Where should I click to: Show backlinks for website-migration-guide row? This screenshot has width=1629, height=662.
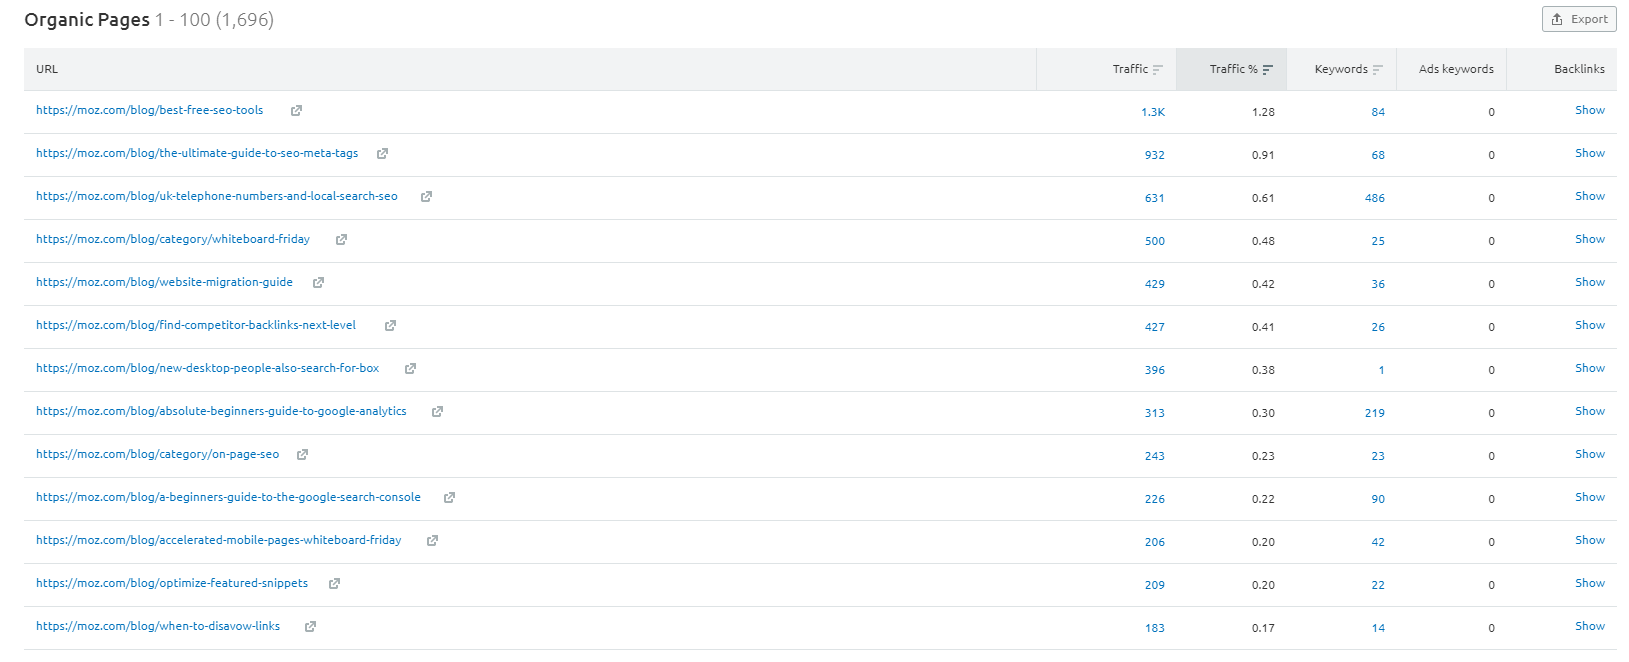point(1590,282)
